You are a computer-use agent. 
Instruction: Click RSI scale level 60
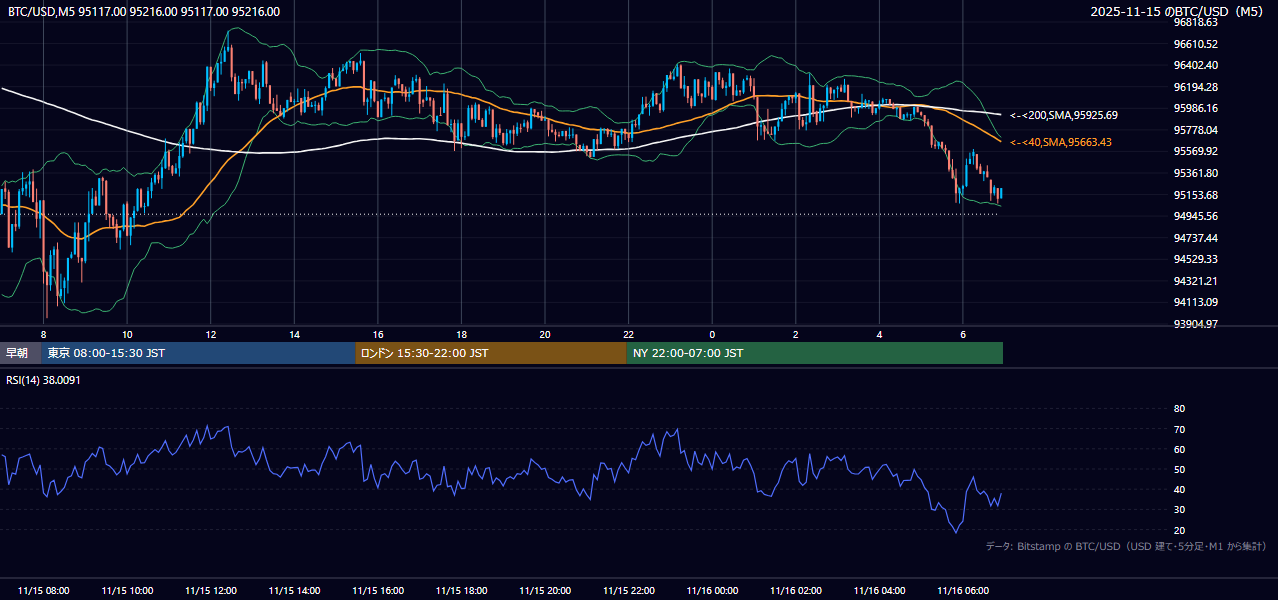pyautogui.click(x=1179, y=449)
